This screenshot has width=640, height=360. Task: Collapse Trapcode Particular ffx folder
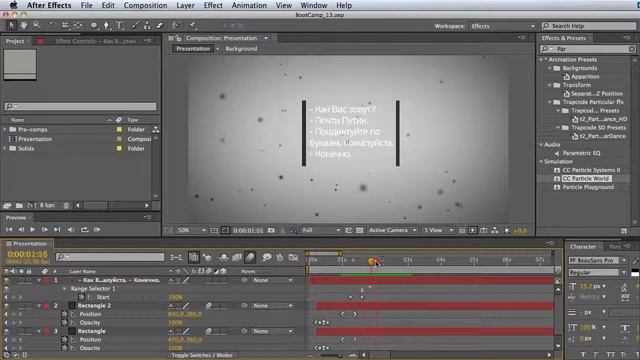tap(550, 102)
